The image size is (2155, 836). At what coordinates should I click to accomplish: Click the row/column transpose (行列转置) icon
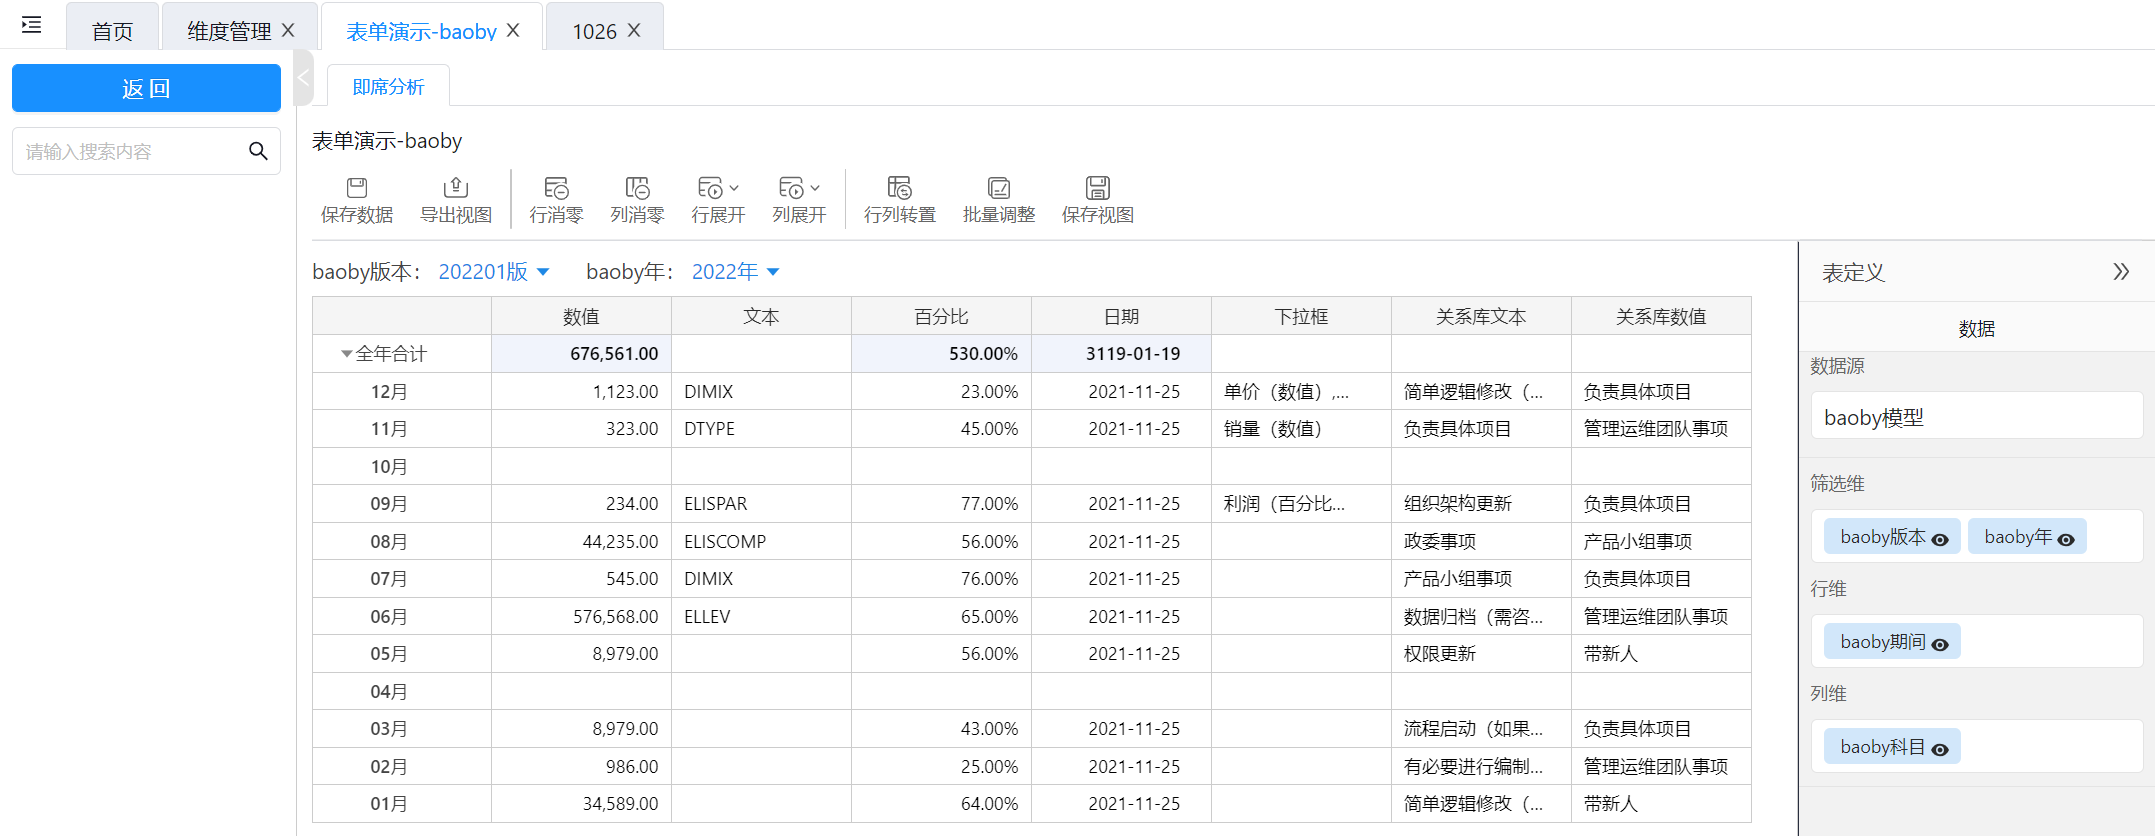pos(899,188)
